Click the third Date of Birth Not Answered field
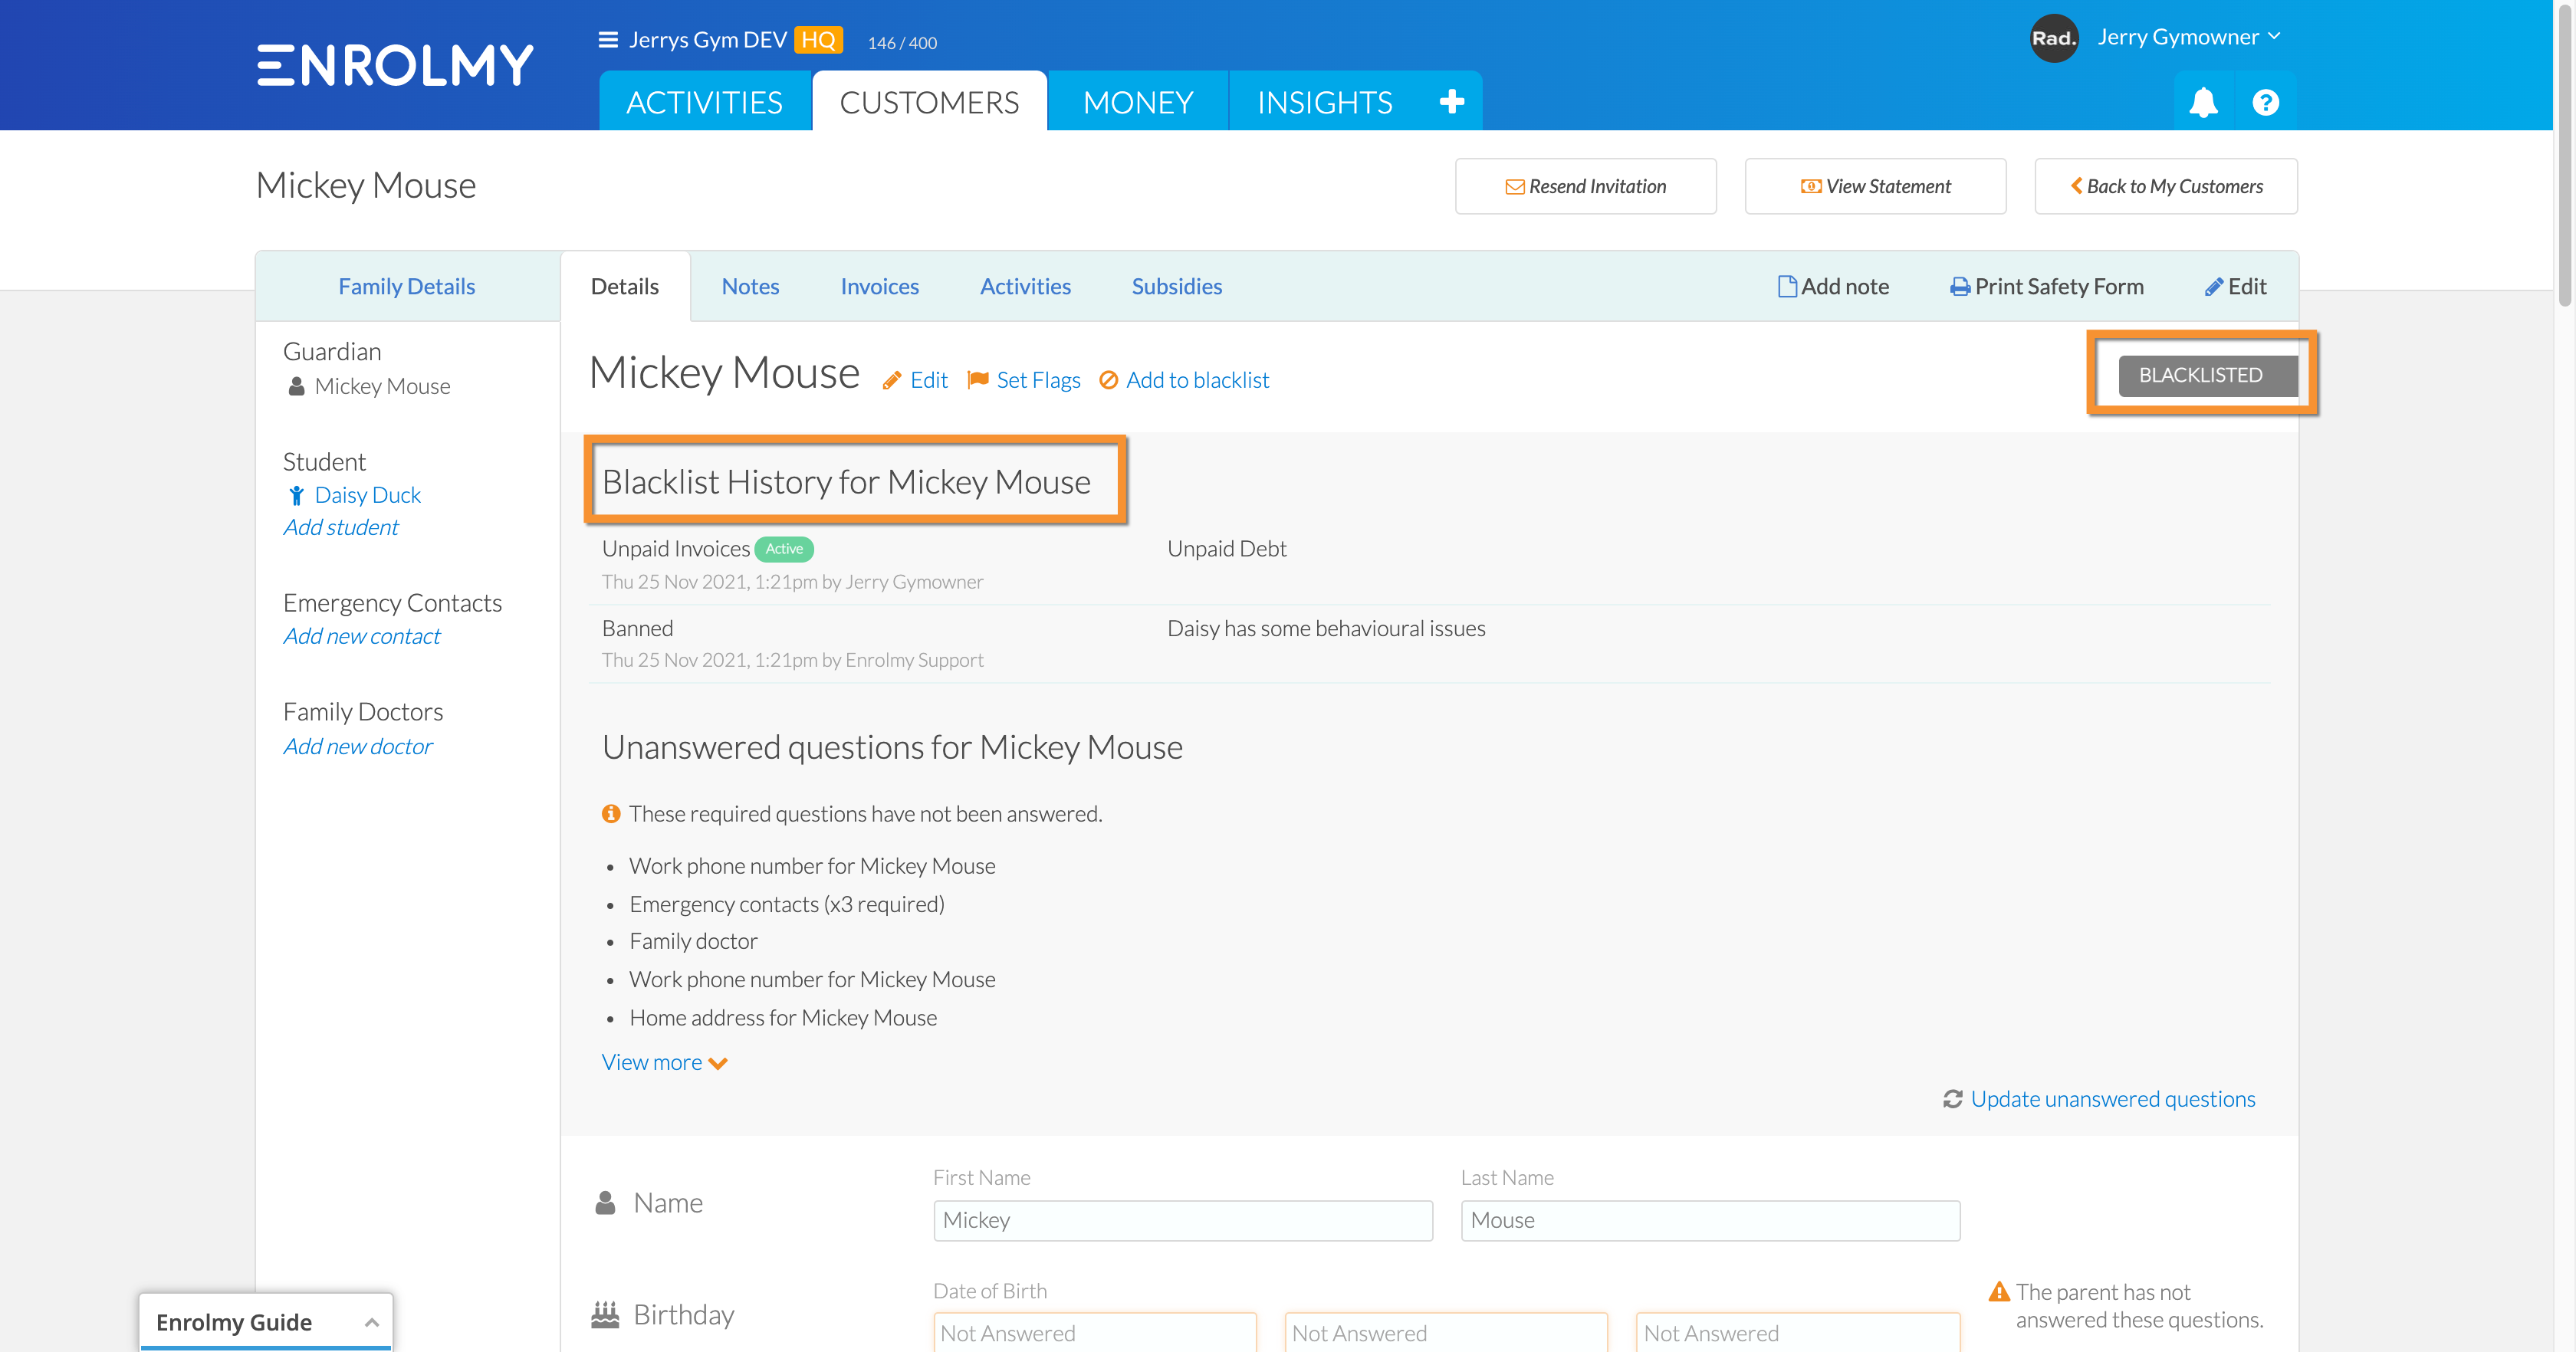2576x1352 pixels. coord(1797,1333)
